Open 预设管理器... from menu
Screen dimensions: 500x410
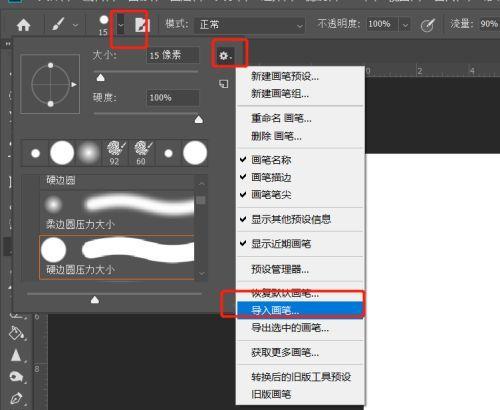300,269
